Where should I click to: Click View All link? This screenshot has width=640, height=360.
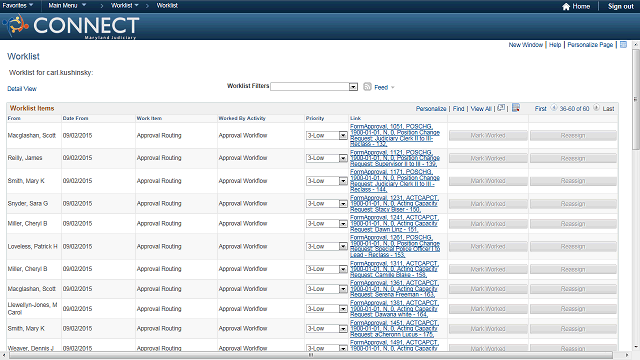click(x=481, y=109)
